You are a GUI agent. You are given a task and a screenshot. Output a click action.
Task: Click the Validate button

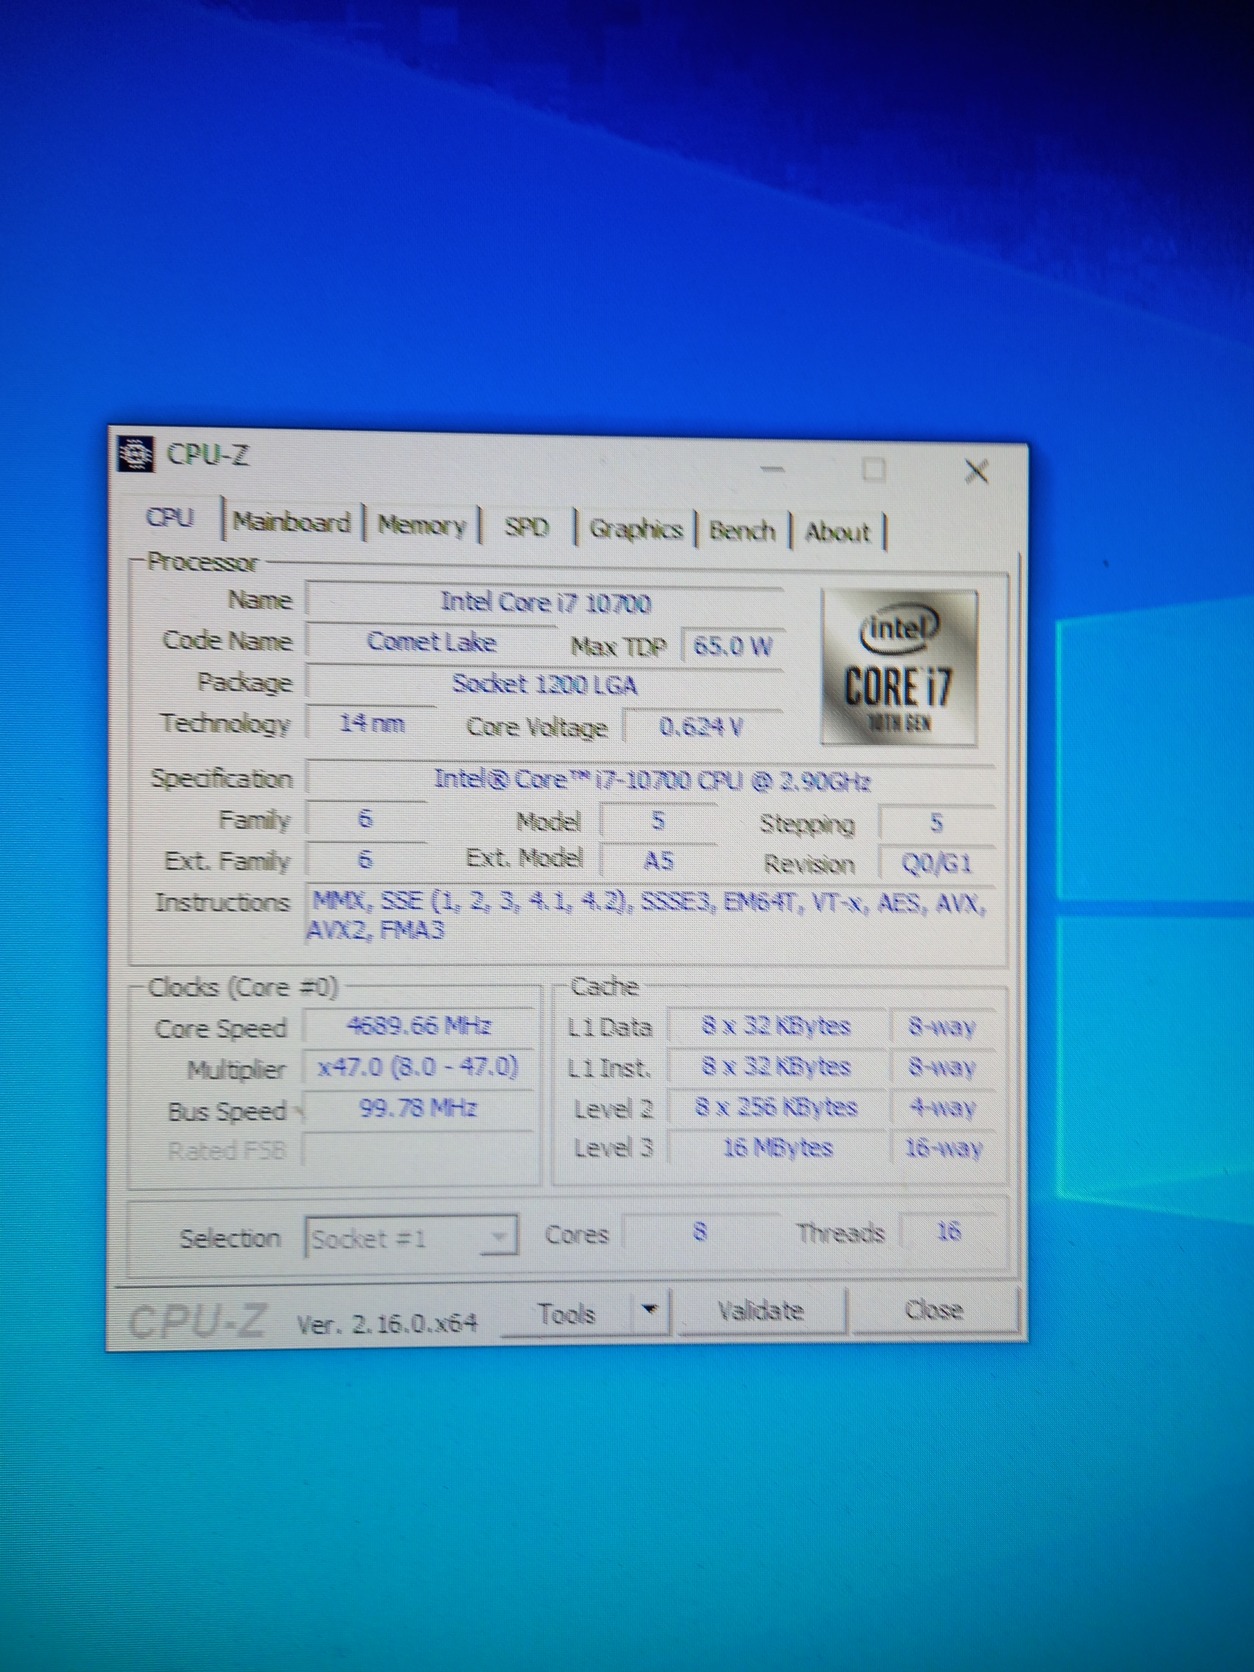pyautogui.click(x=761, y=1310)
